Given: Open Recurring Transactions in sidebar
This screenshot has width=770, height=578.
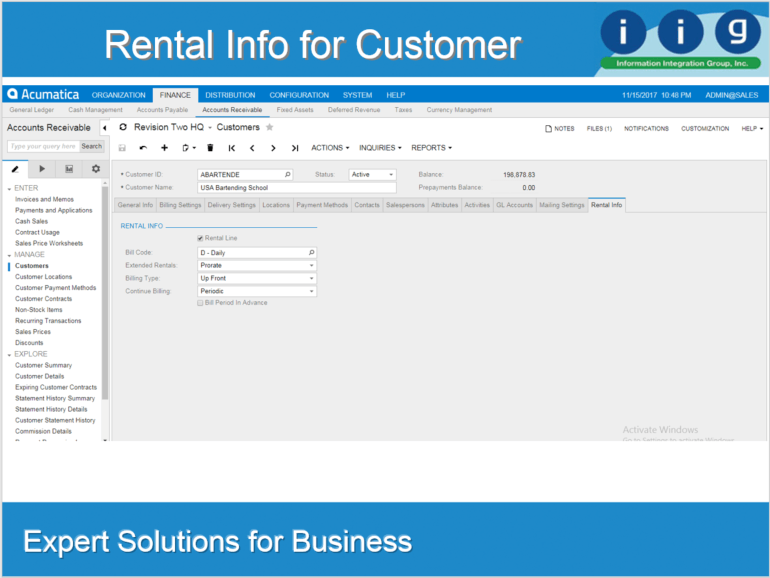Looking at the screenshot, I should click(x=48, y=321).
